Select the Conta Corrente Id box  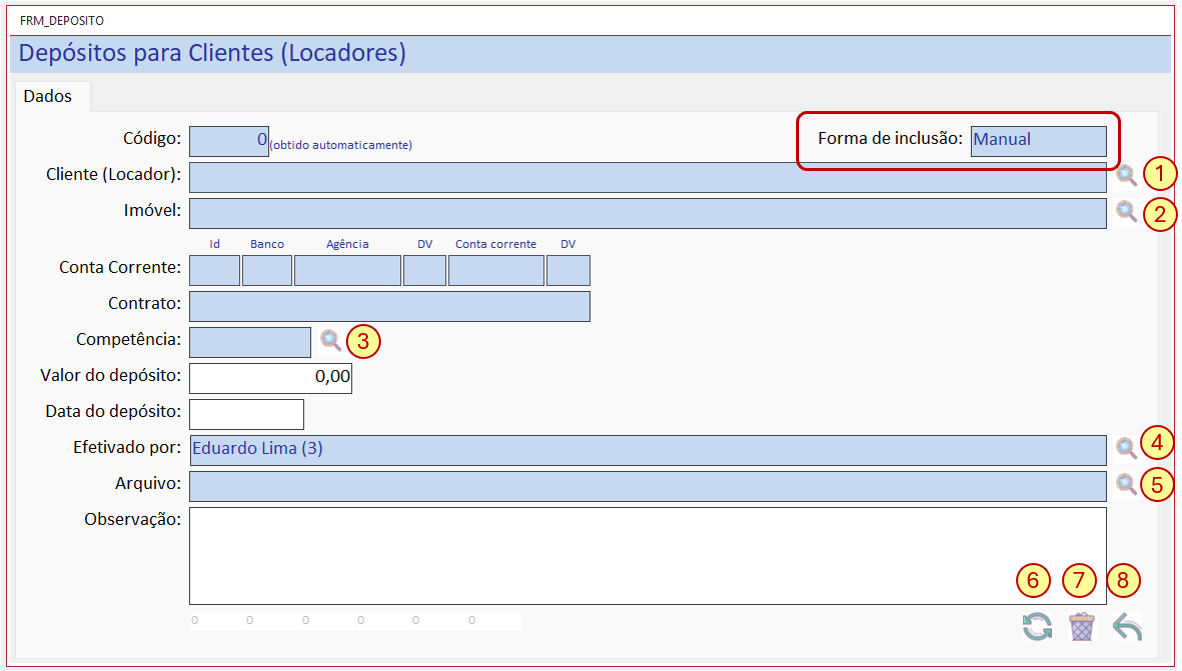214,271
